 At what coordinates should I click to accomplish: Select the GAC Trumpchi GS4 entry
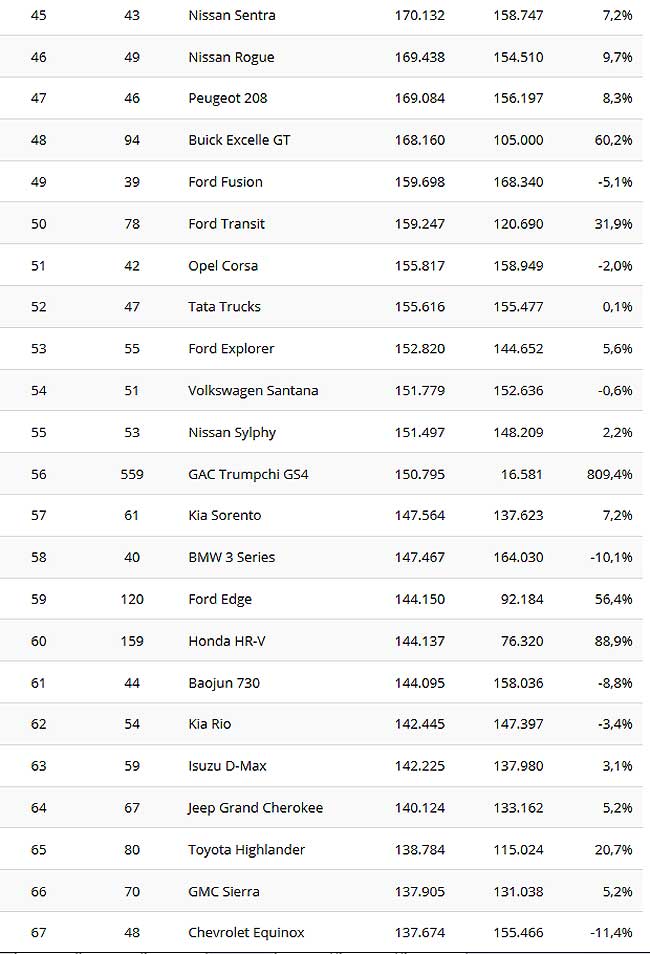248,474
